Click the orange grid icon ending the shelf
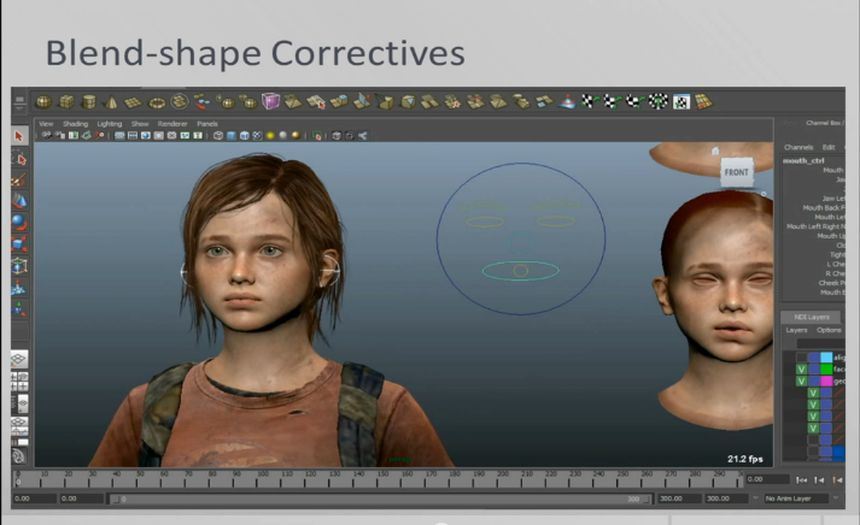 point(704,101)
